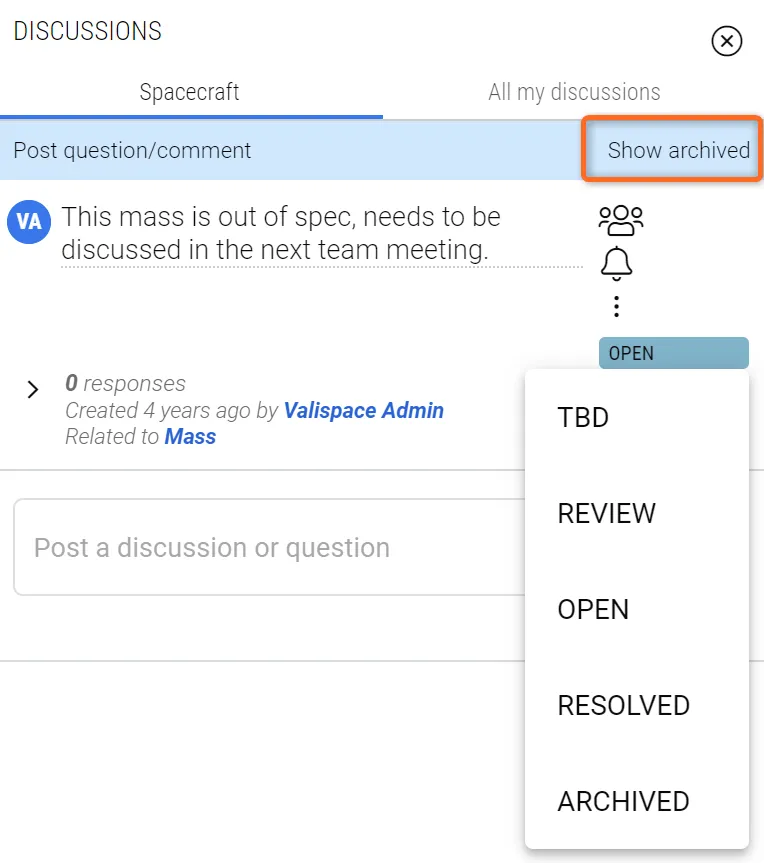
Task: Open the Valispace Admin profile link
Action: click(x=363, y=410)
